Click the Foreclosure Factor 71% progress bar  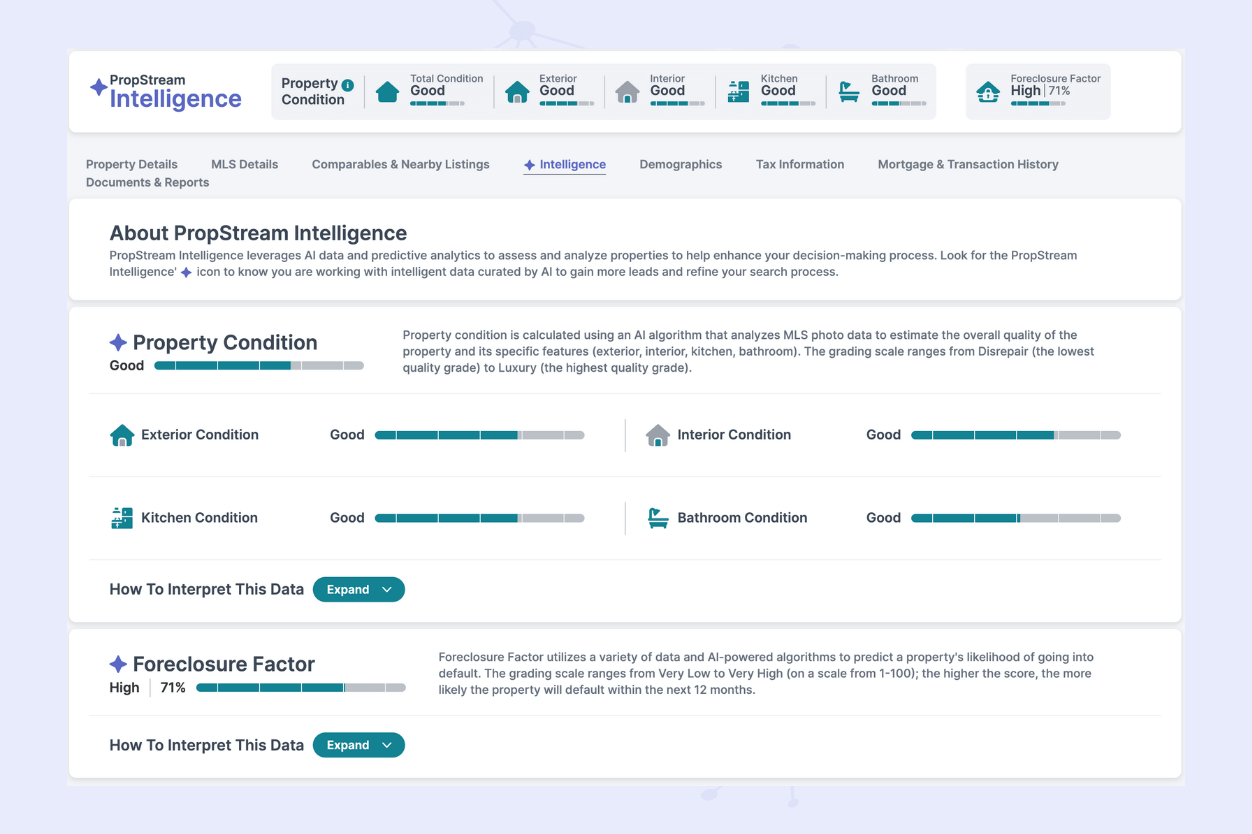pos(300,688)
